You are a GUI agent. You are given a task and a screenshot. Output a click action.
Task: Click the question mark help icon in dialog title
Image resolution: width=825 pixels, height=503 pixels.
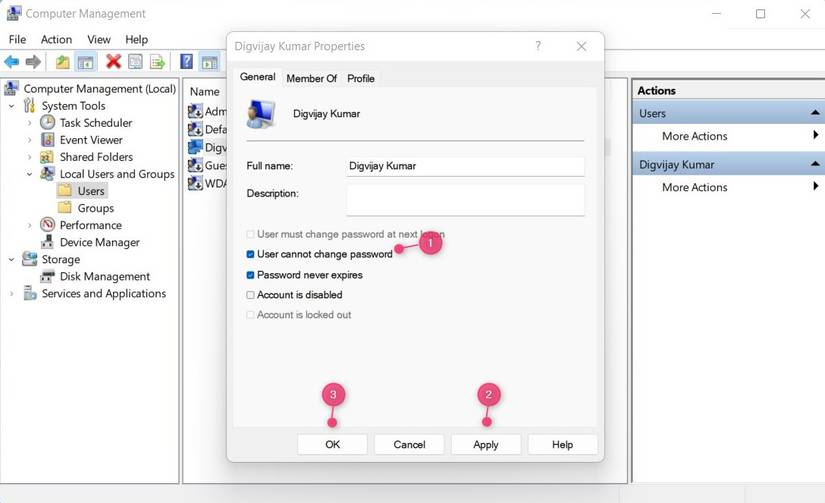[x=538, y=46]
